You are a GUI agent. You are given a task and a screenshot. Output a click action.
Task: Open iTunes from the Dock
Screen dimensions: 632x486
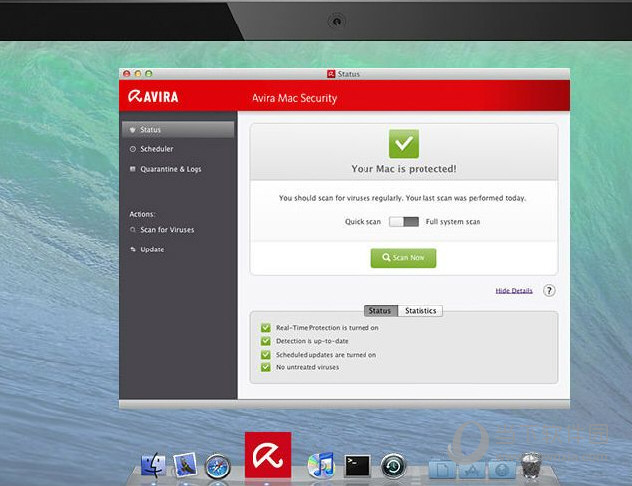(x=320, y=466)
